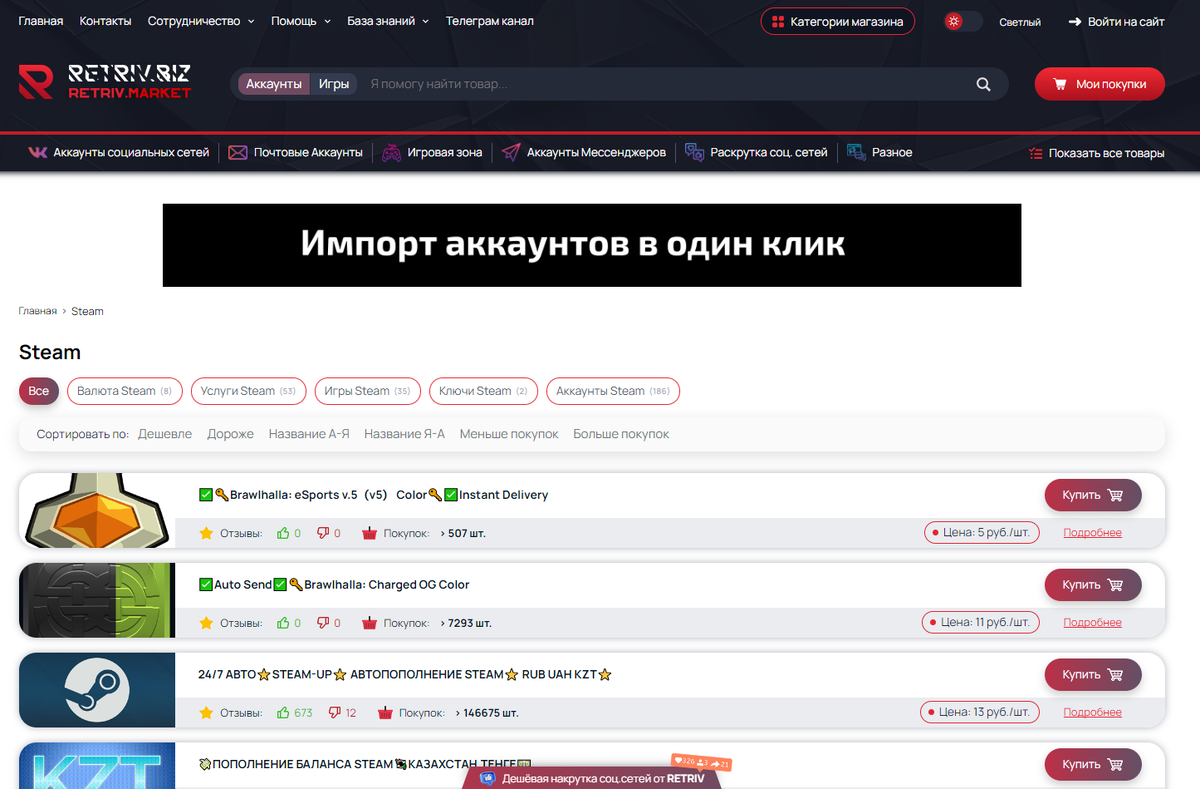Click Главная breadcrumb link
Screen dimensions: 1200x789
(37, 311)
